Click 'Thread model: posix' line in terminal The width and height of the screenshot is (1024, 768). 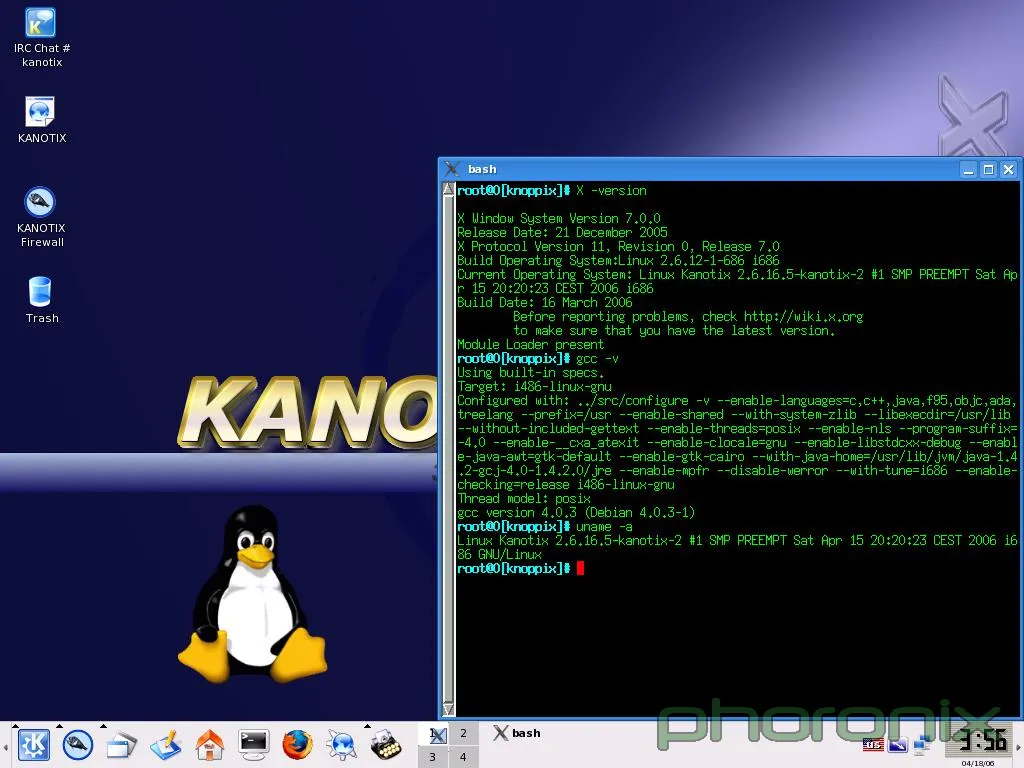click(524, 499)
